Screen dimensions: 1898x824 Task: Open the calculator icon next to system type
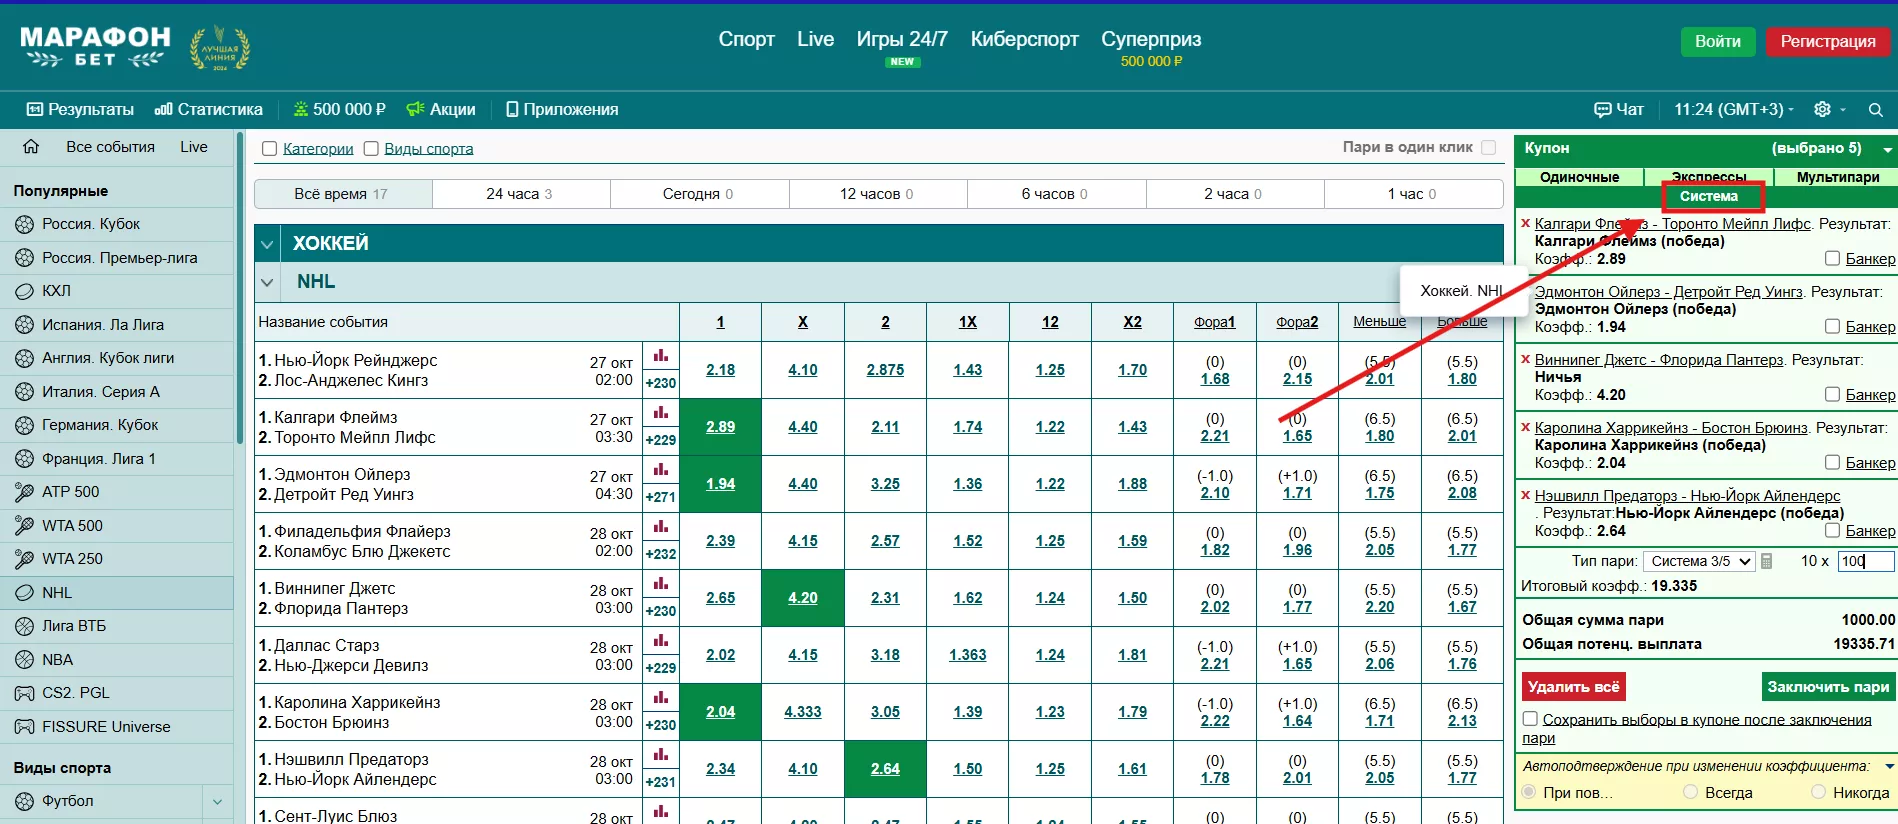coord(1767,561)
